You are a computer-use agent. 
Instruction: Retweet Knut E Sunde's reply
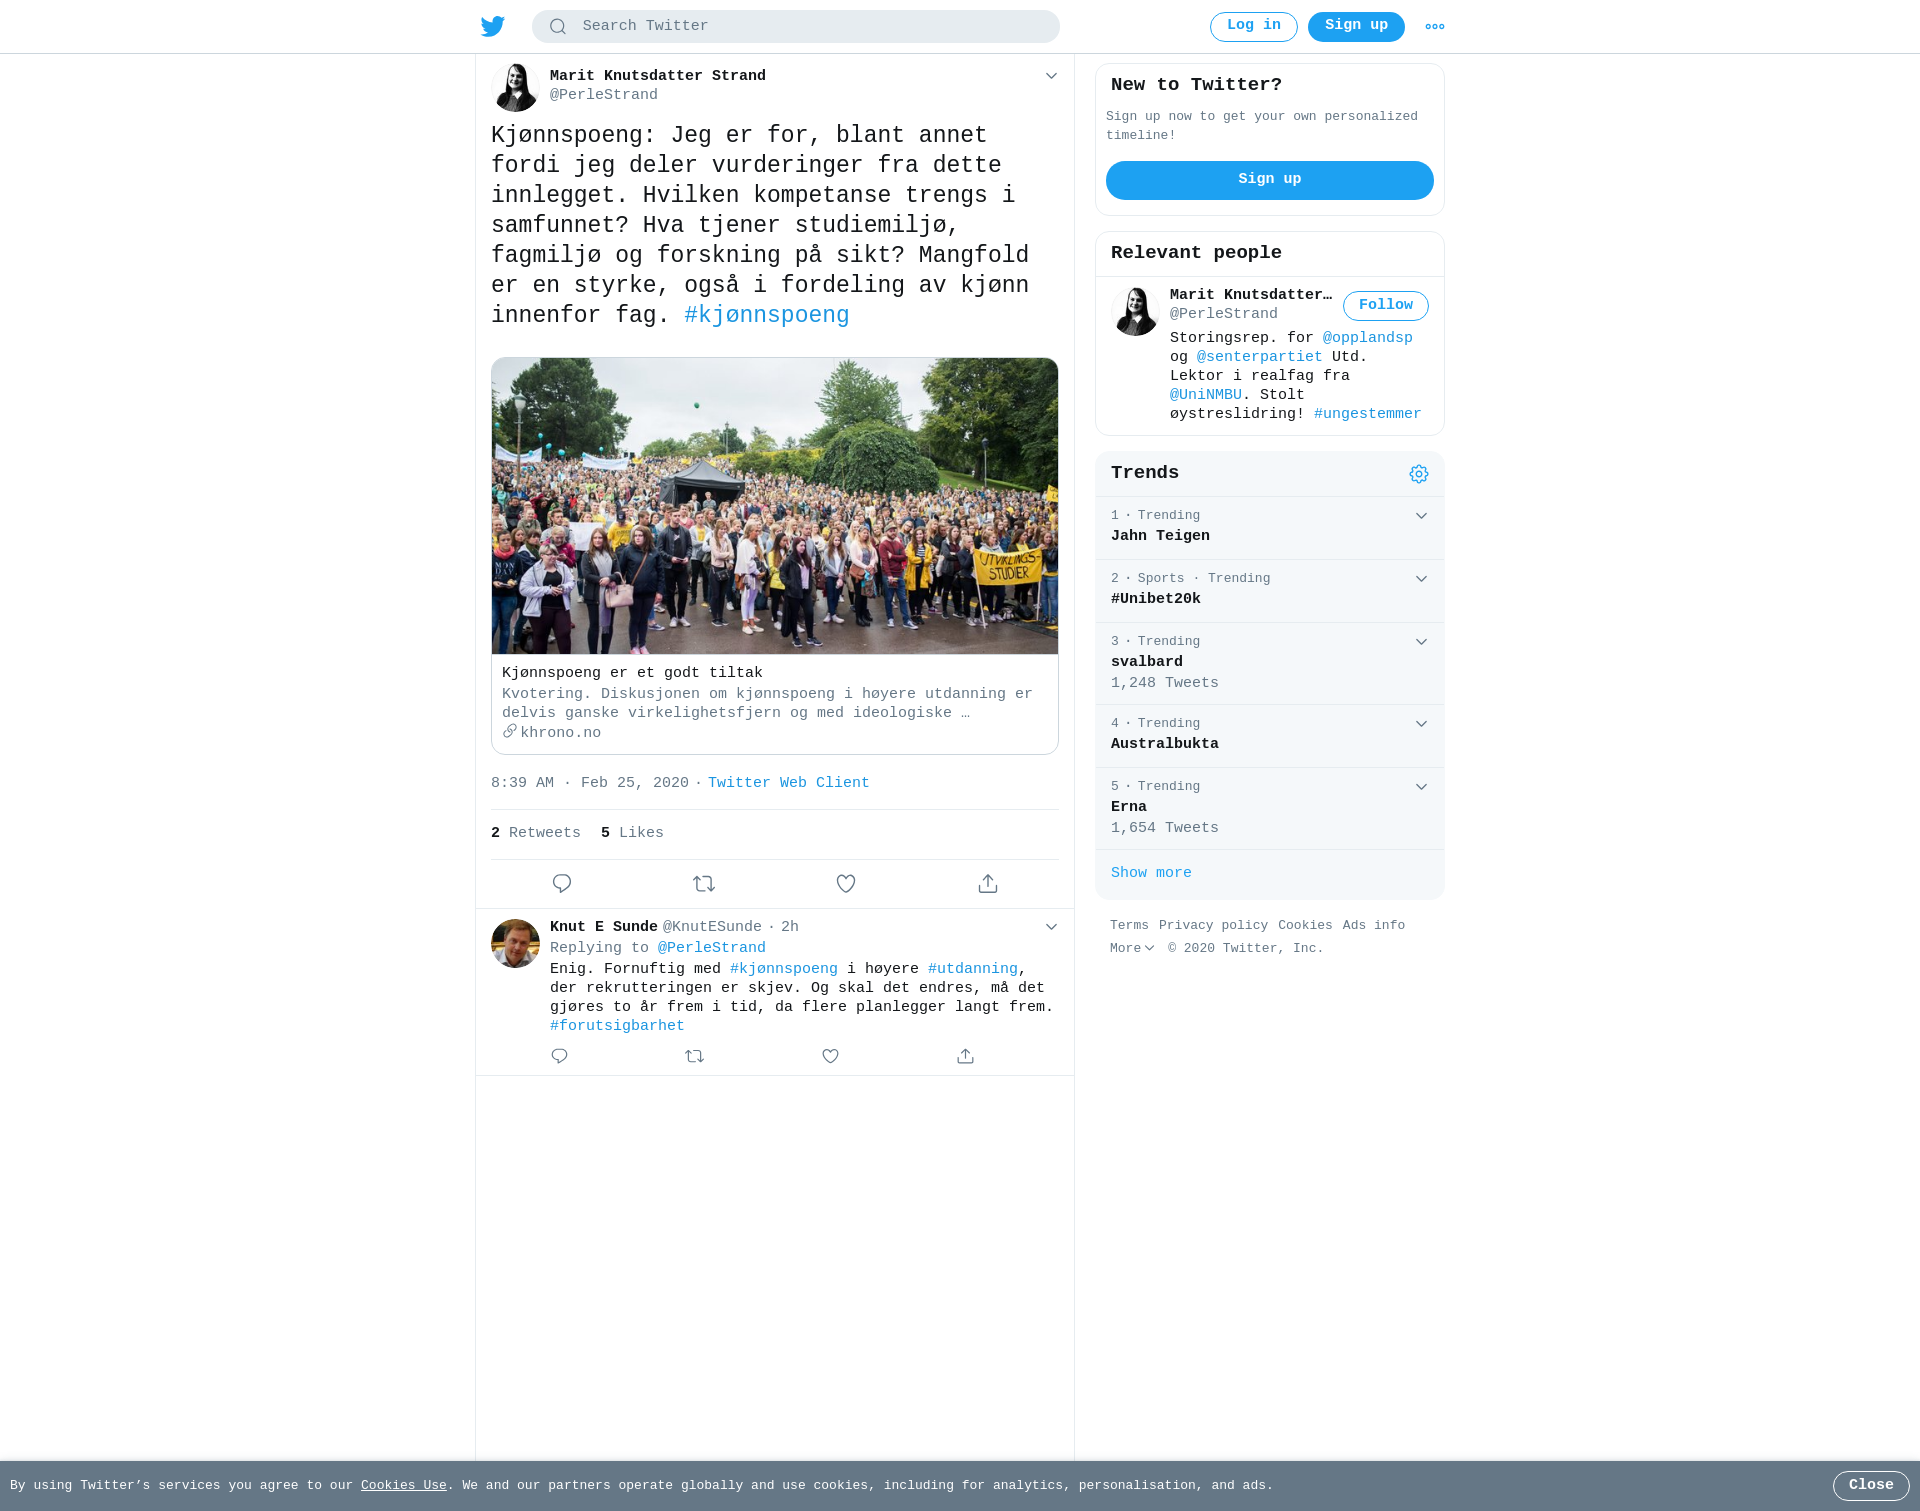[x=695, y=1056]
